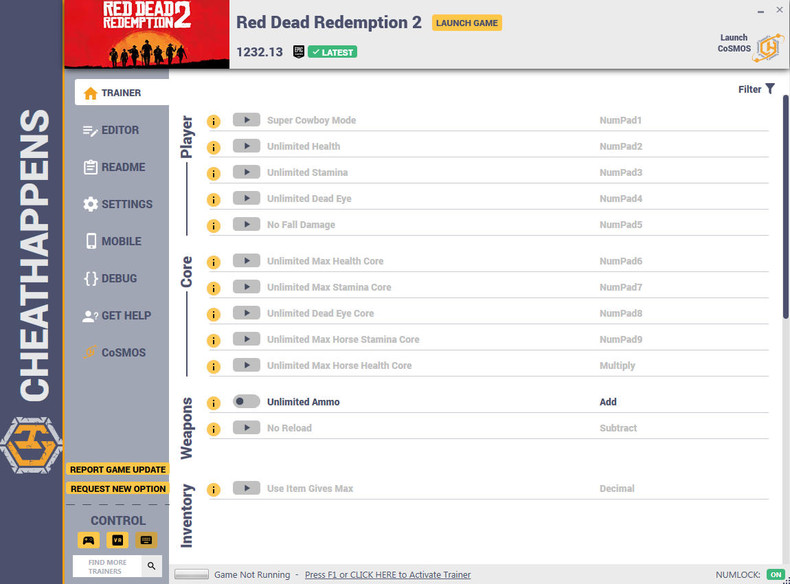Open the CoSMOS sidebar tab
Screen dimensions: 790x584
click(115, 353)
